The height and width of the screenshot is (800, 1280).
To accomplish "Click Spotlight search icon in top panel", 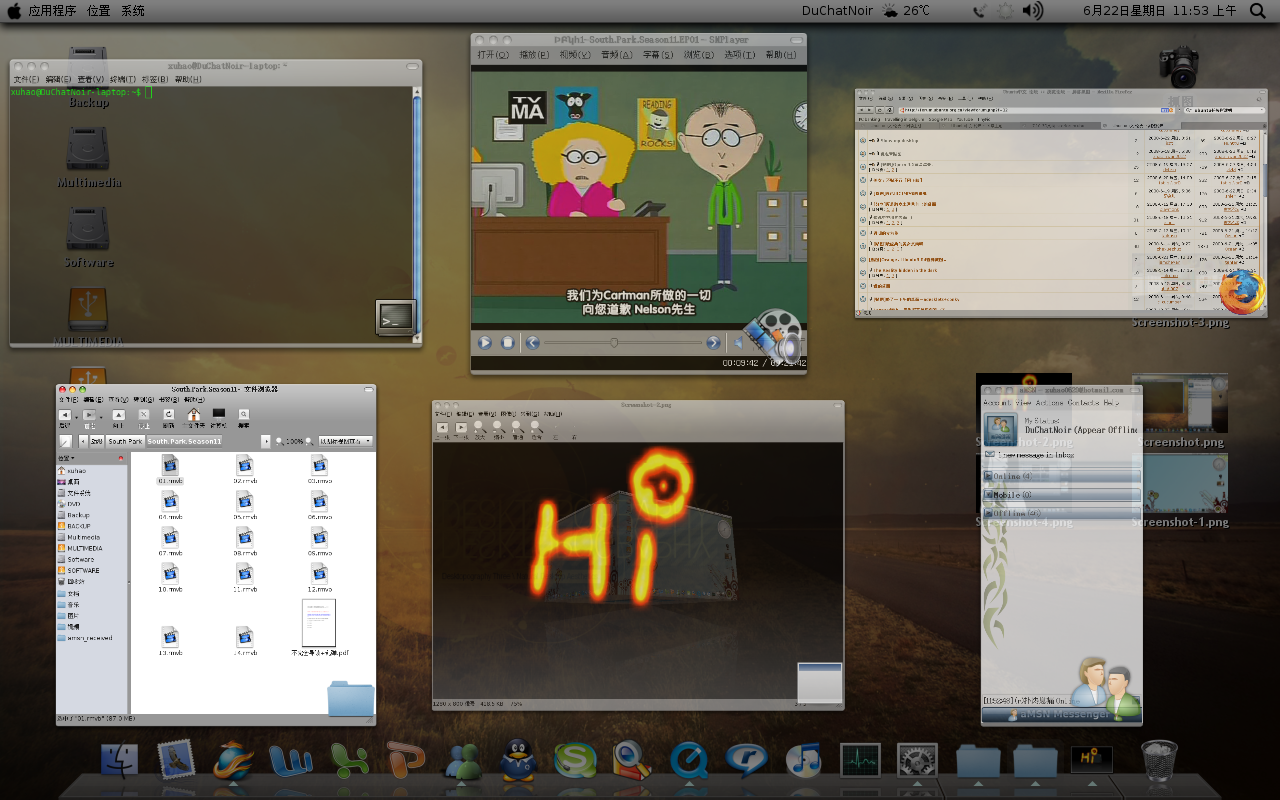I will (1258, 11).
